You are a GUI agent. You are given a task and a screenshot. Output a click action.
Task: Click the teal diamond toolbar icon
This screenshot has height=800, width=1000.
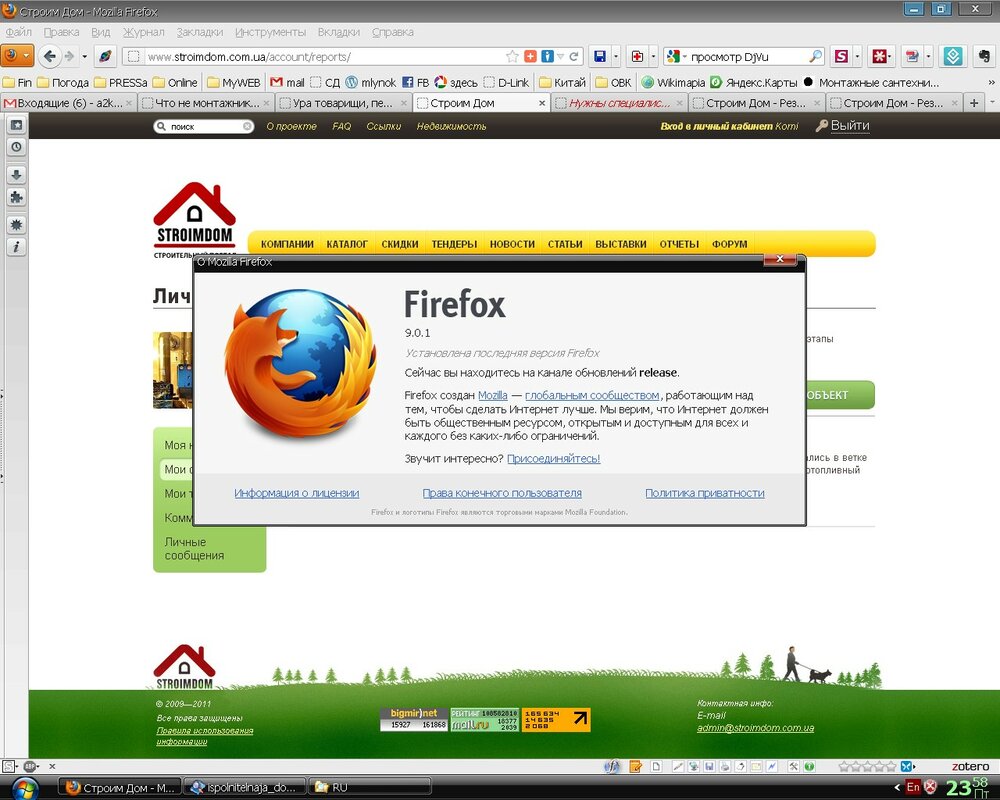953,56
